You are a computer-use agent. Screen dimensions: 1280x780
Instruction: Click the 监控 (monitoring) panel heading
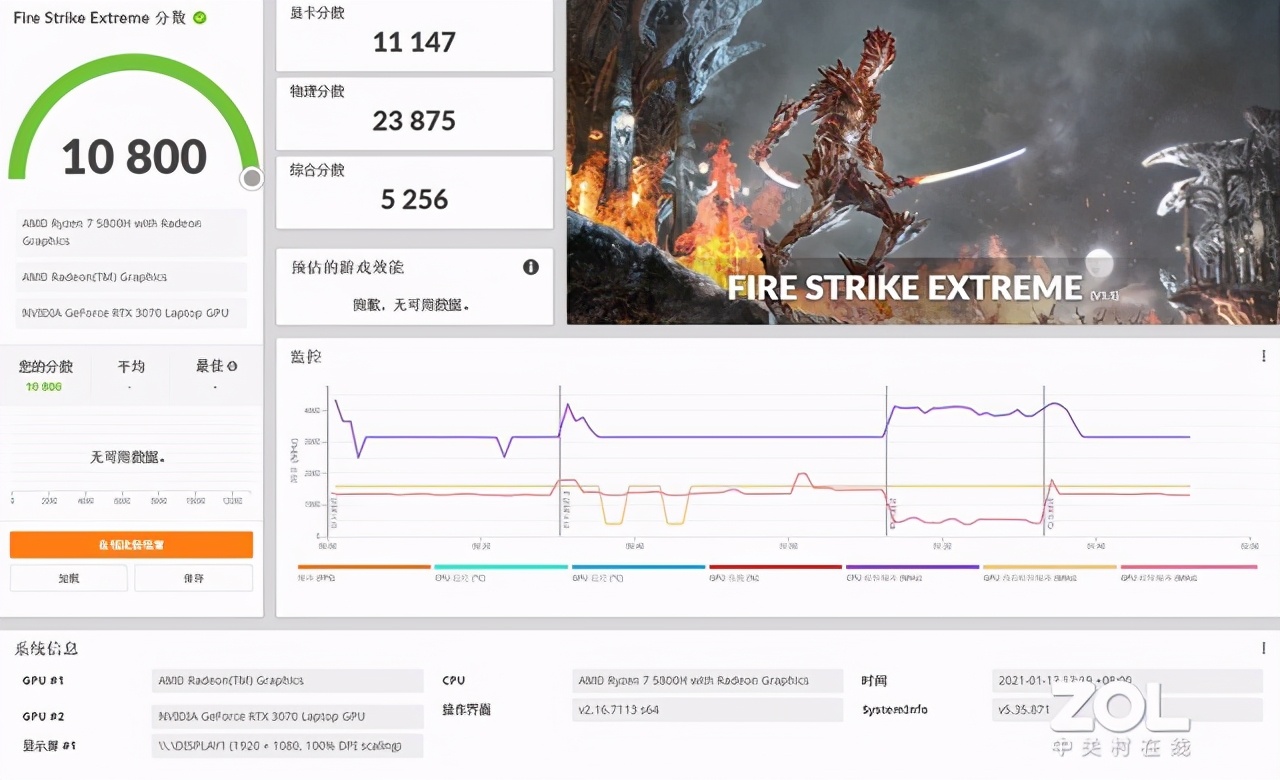coord(306,356)
